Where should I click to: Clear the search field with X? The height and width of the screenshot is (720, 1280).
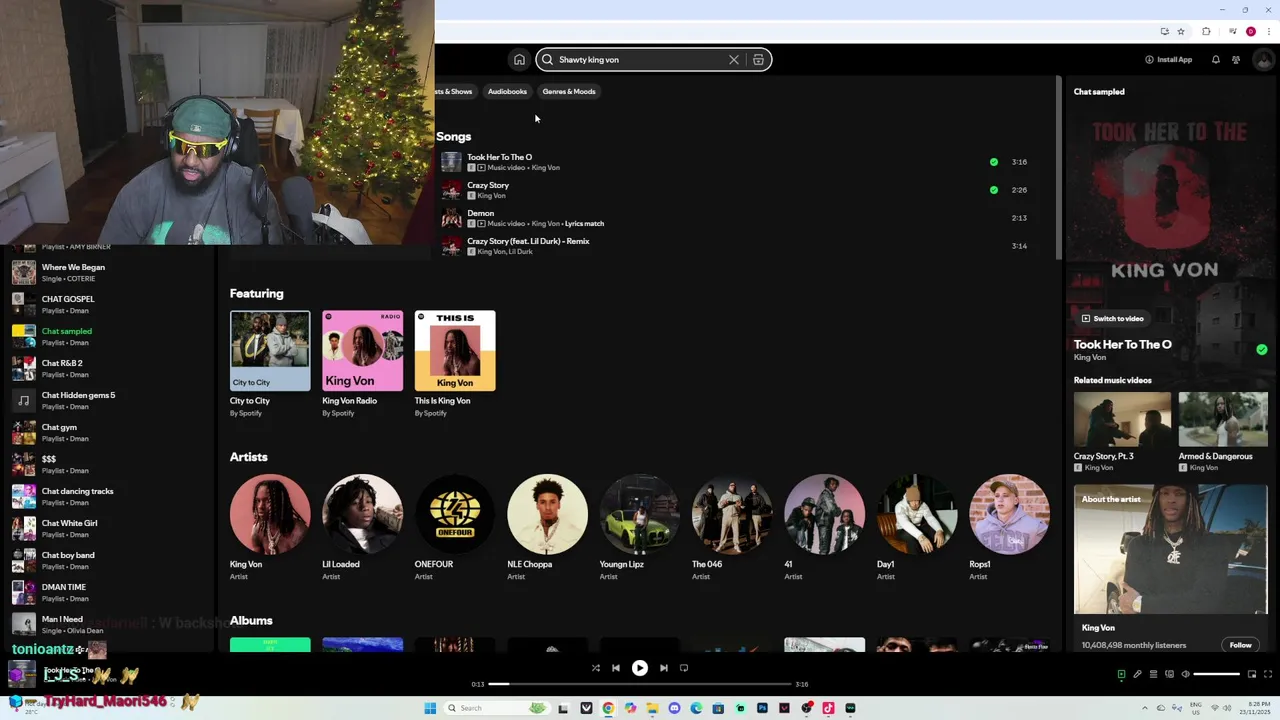tap(734, 60)
